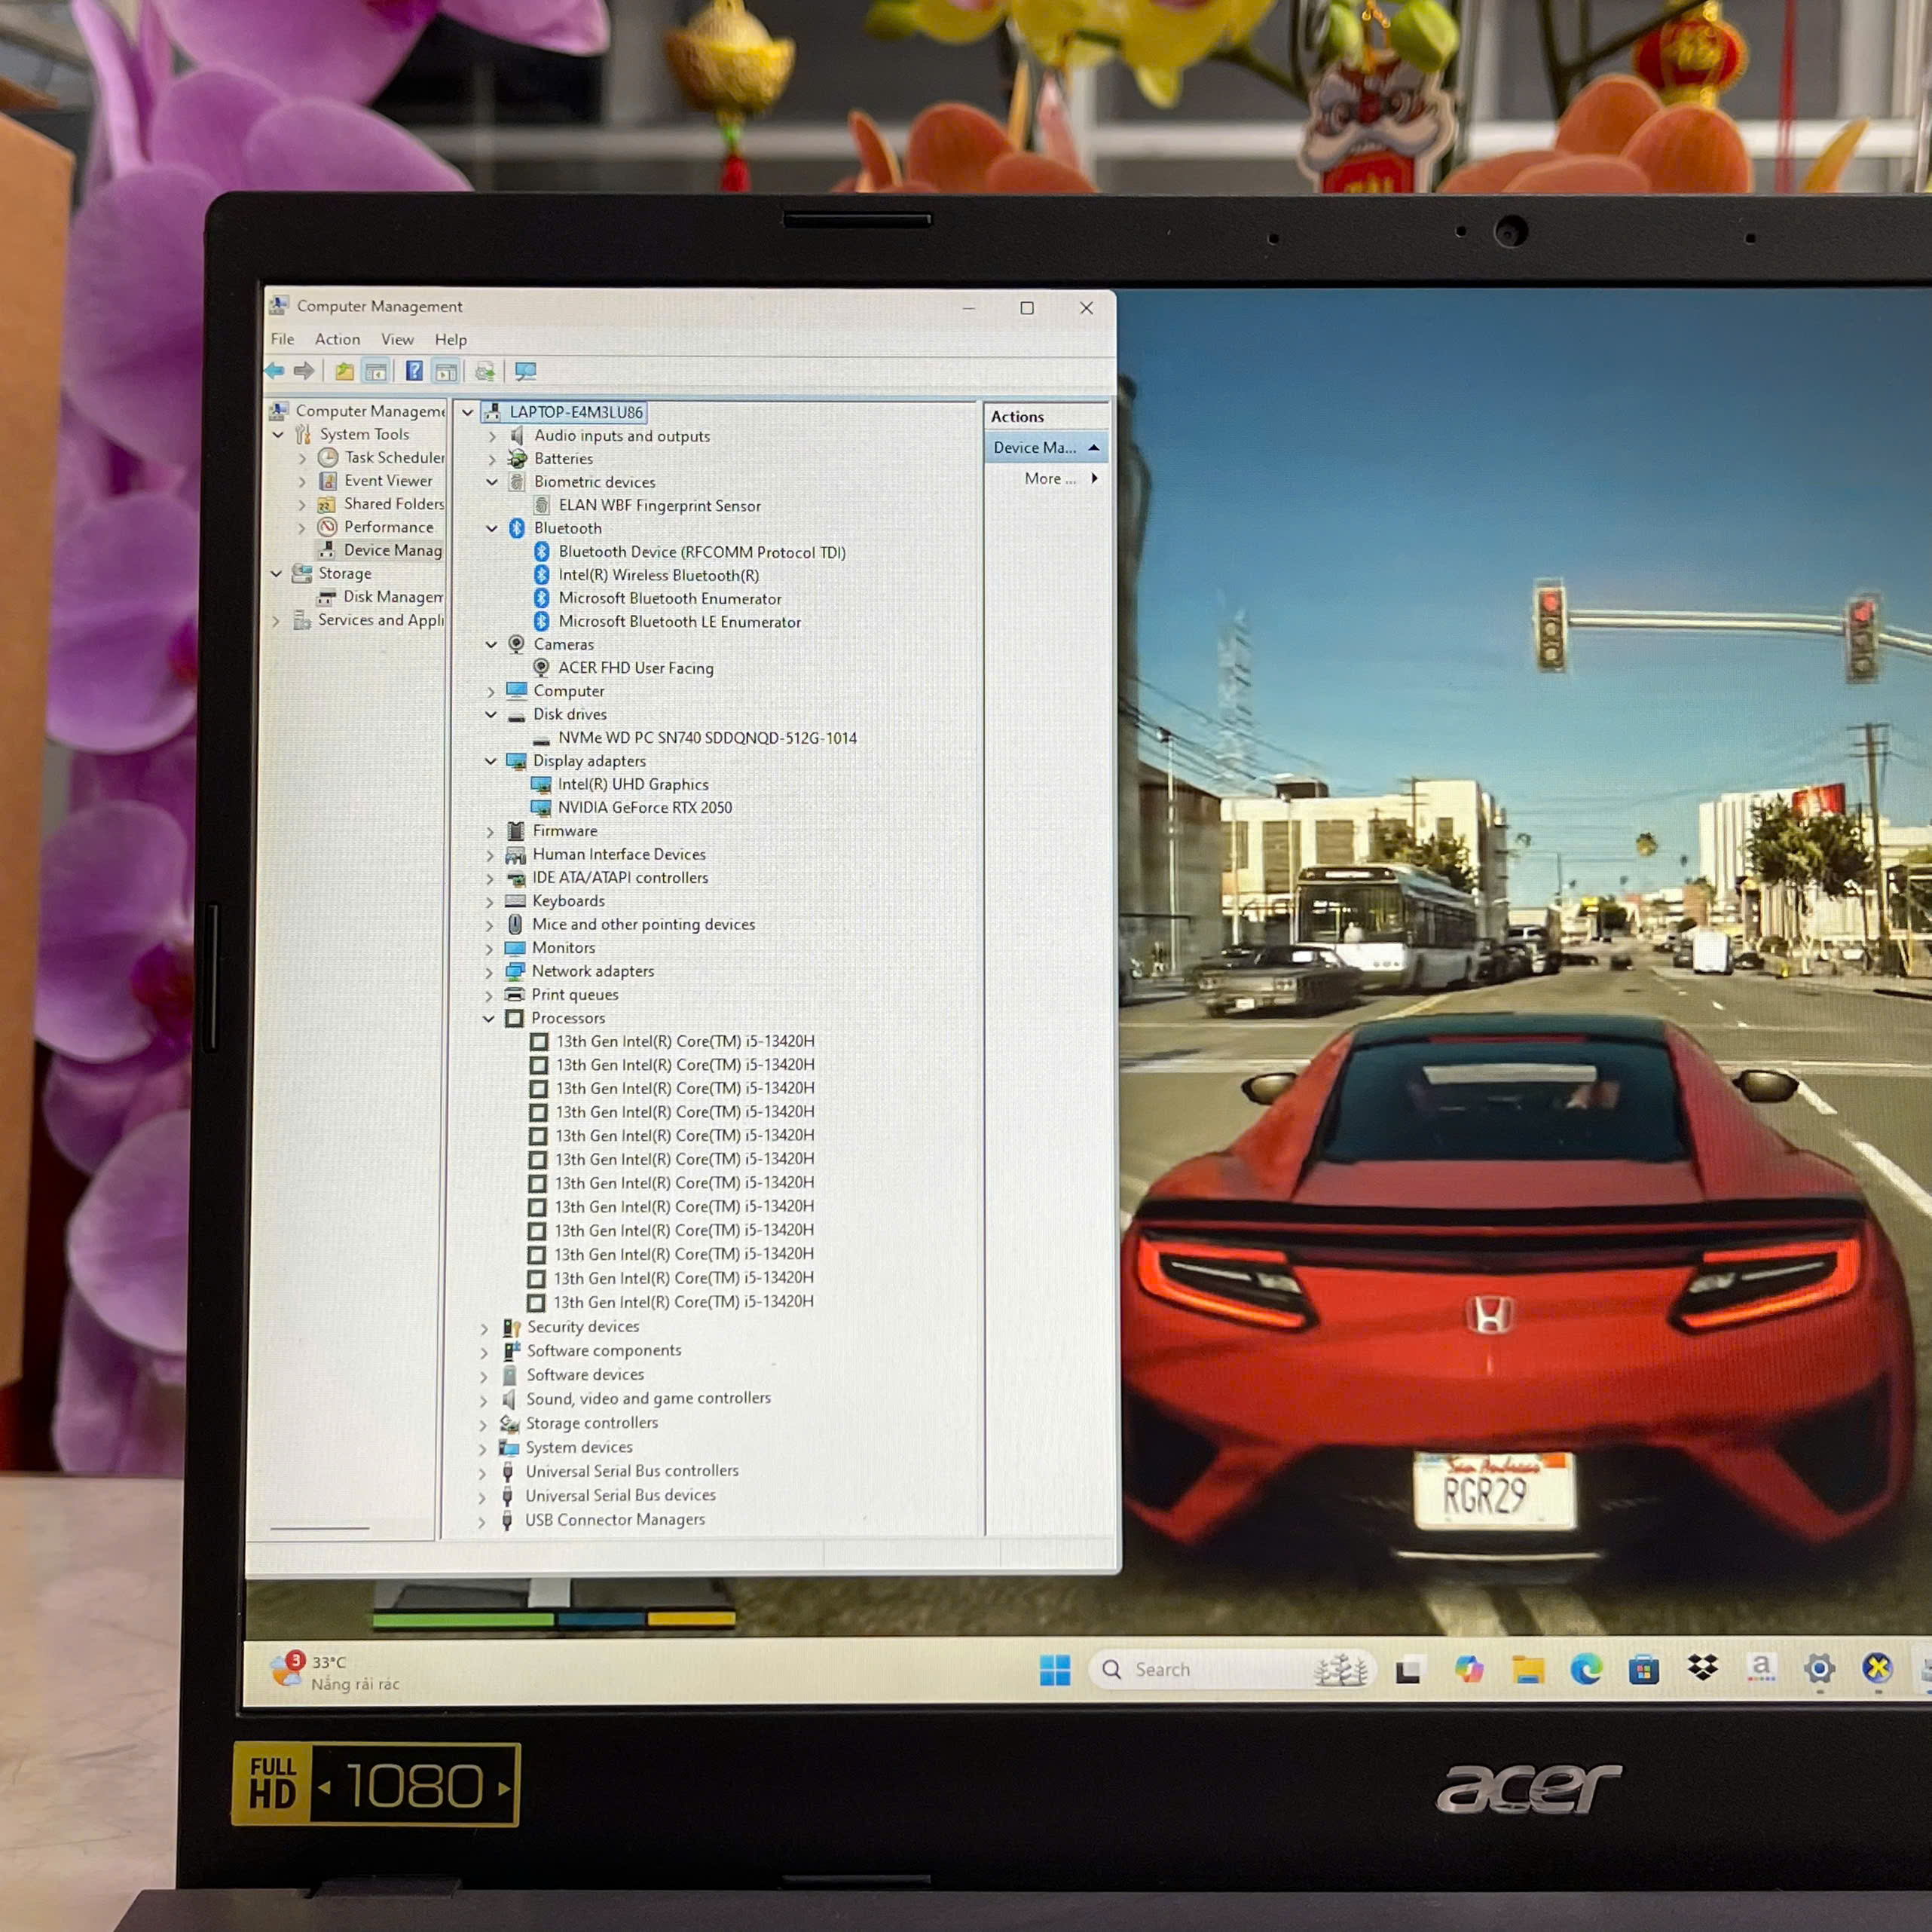Click the taskbar Search box
This screenshot has width=1932, height=1932.
pos(1232,1669)
